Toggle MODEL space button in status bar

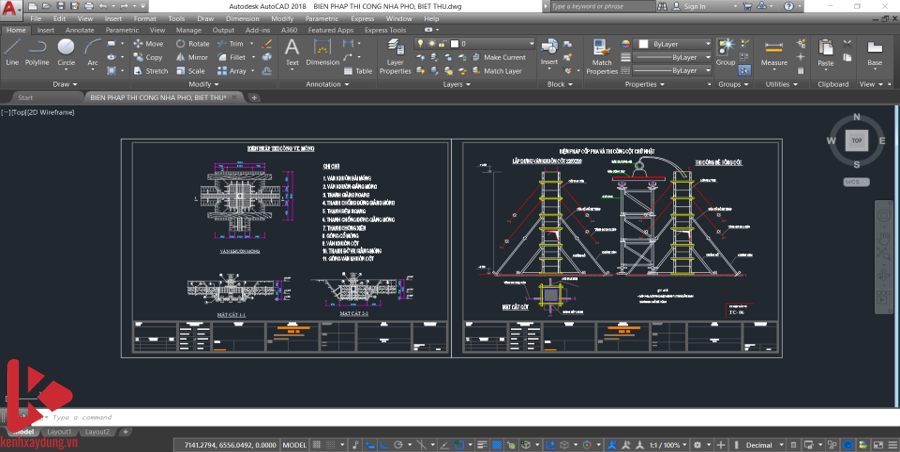tap(295, 444)
